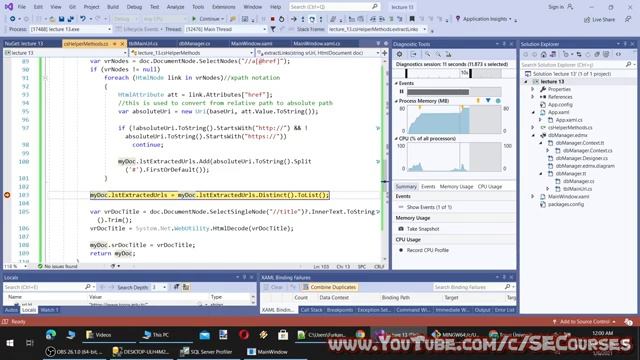This screenshot has width=640, height=360.
Task: Open Microsoft Edge from taskbar
Action: (x=51, y=335)
